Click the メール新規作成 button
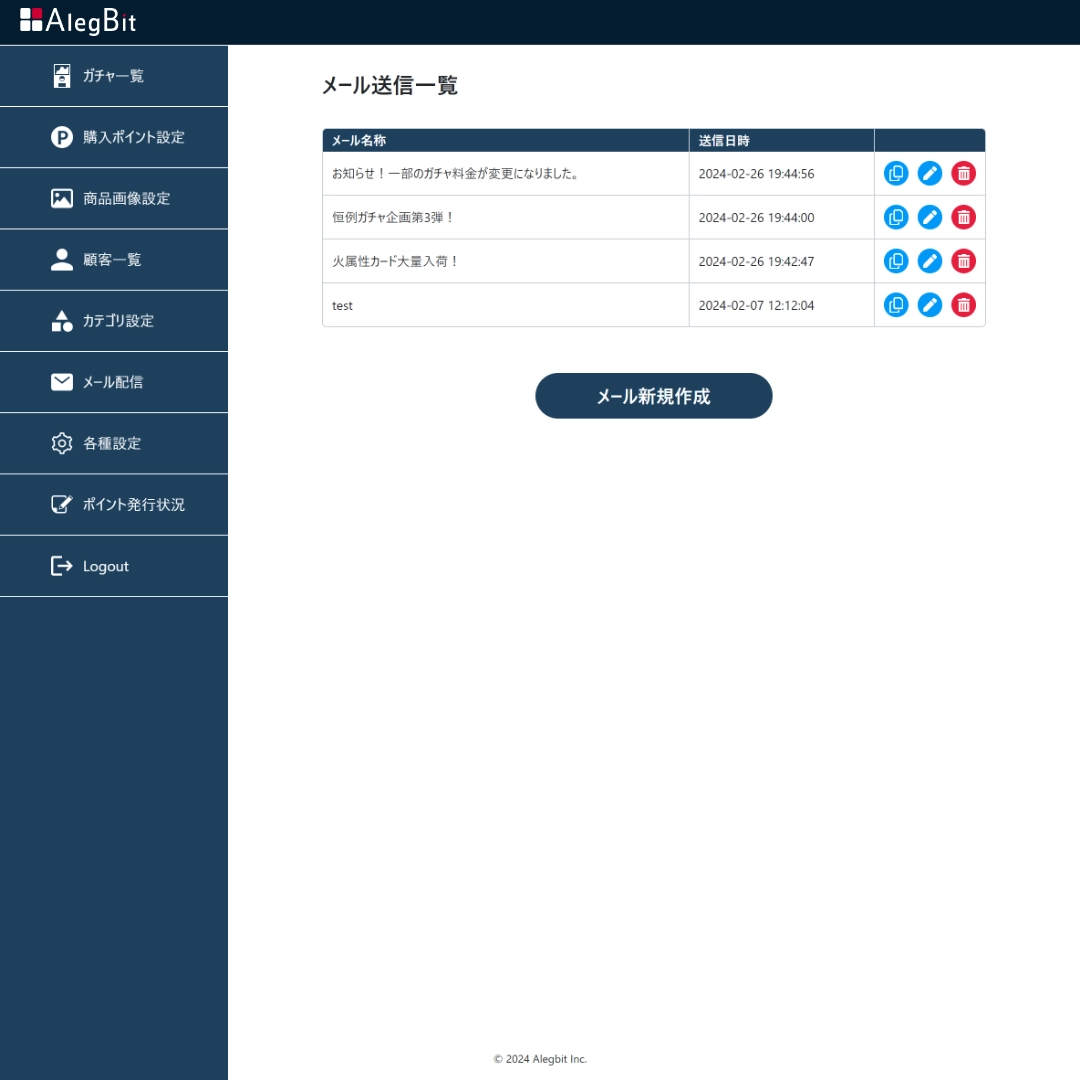Image resolution: width=1080 pixels, height=1080 pixels. [654, 396]
